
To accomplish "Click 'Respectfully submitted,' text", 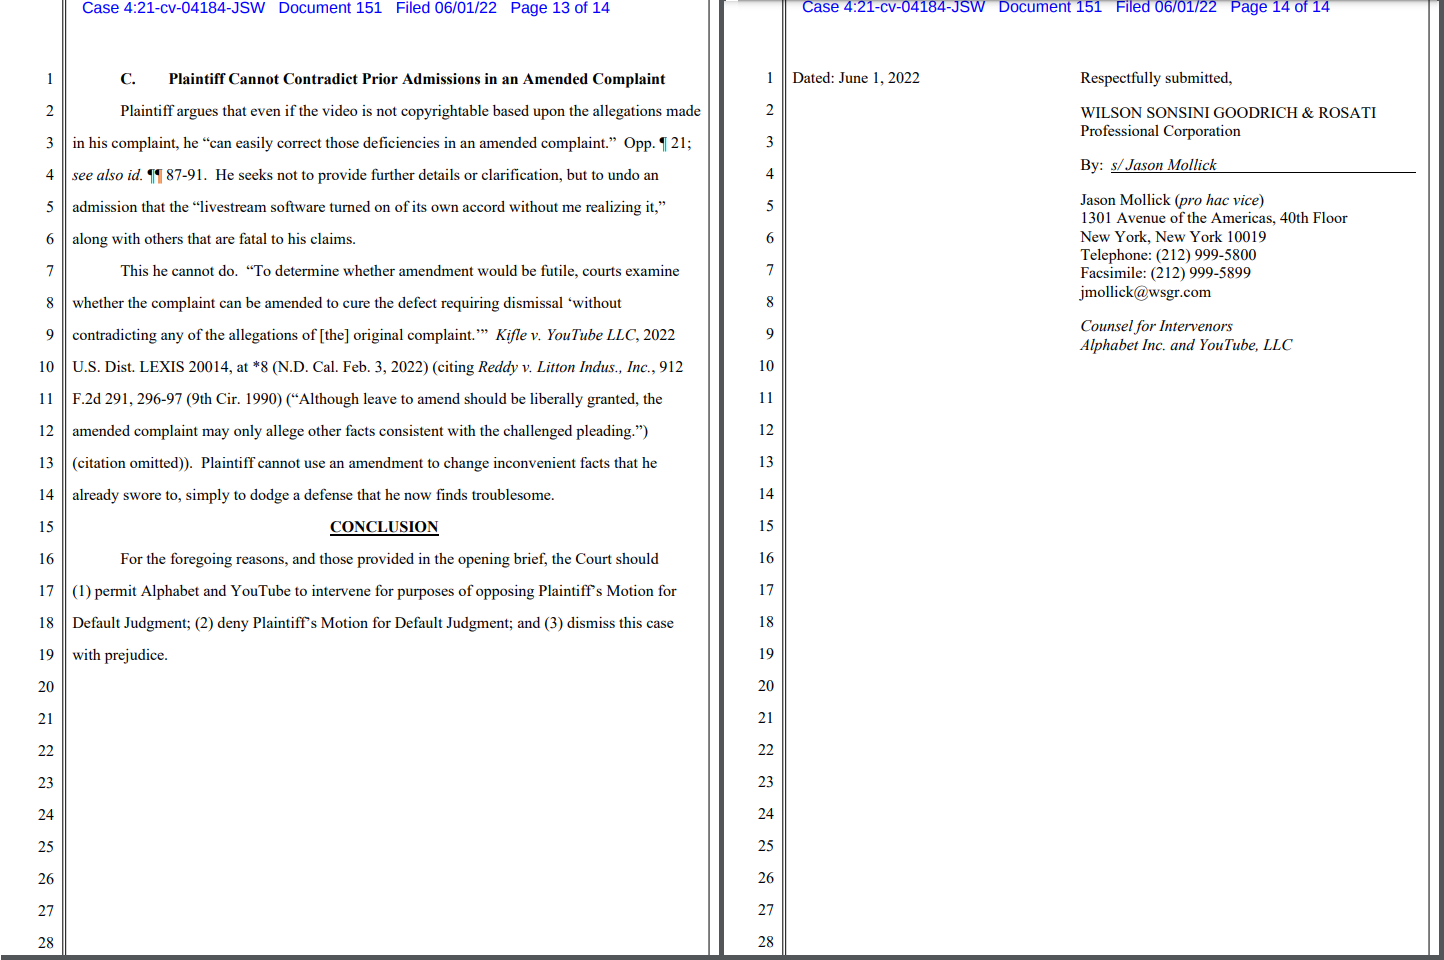I will (x=1156, y=78).
